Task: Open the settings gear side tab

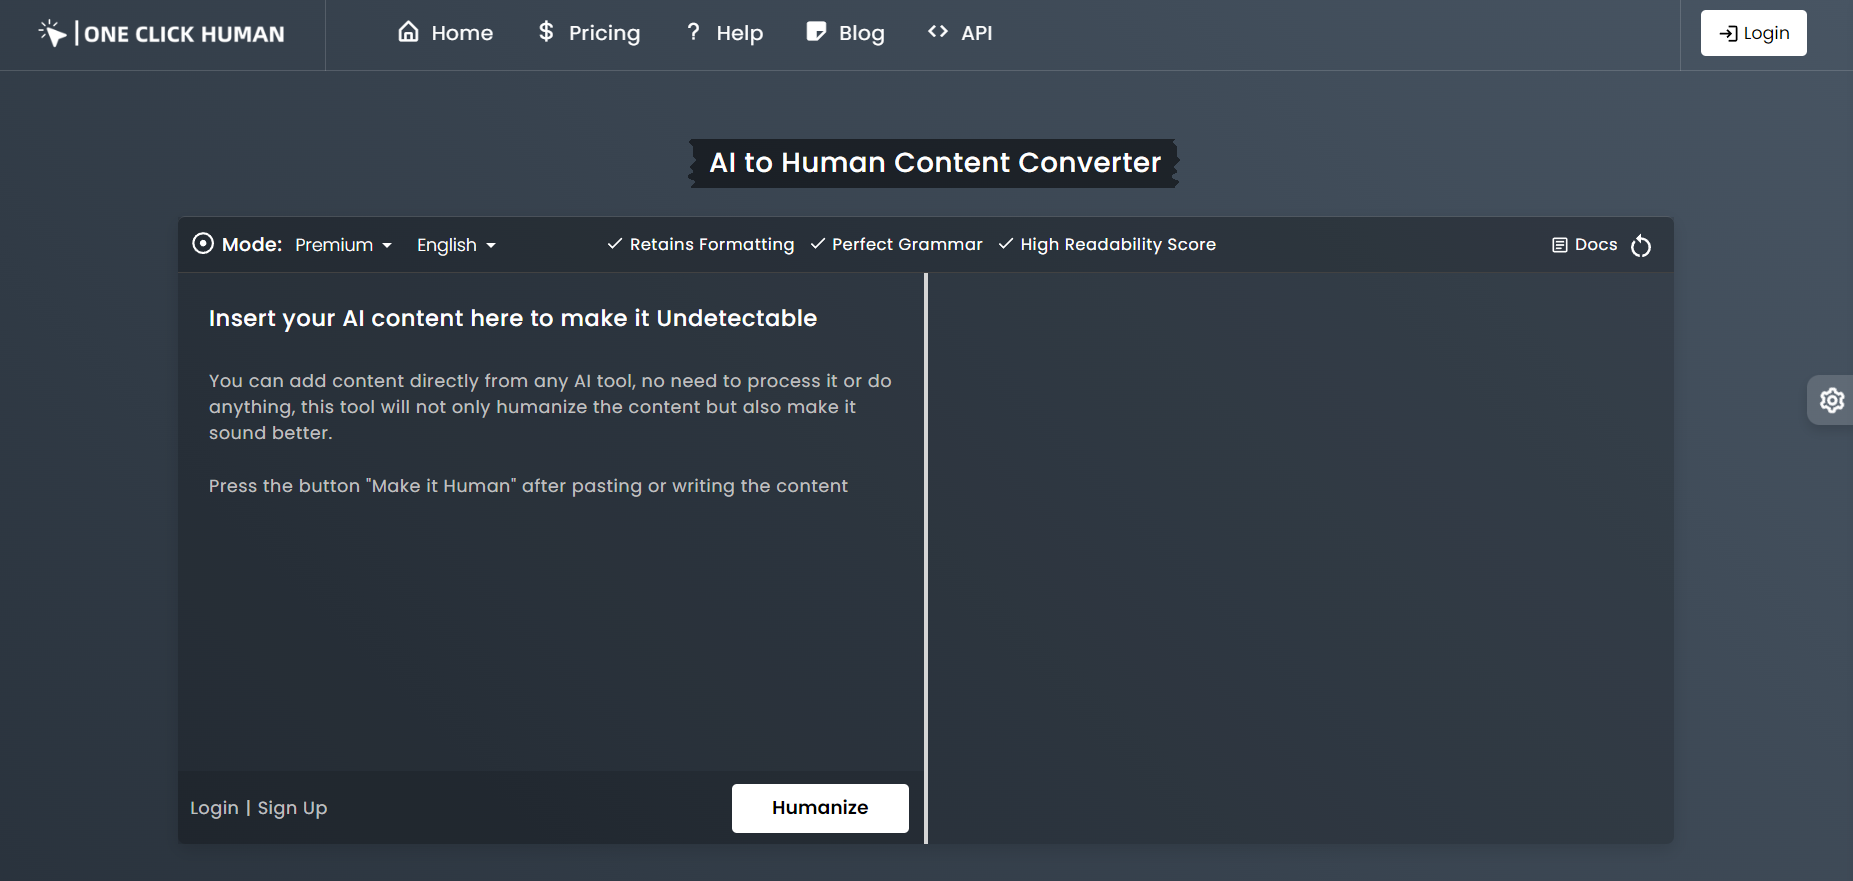Action: pyautogui.click(x=1831, y=400)
